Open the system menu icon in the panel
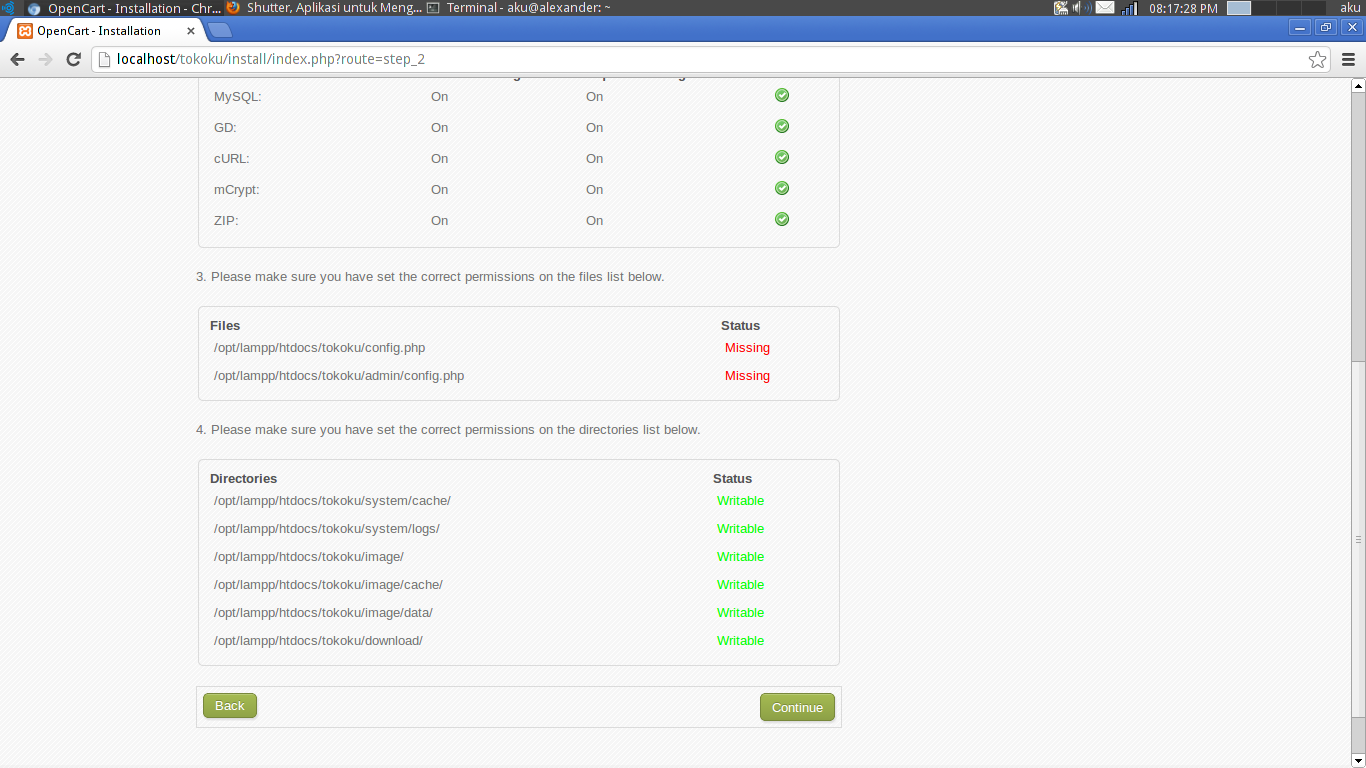 coord(7,8)
